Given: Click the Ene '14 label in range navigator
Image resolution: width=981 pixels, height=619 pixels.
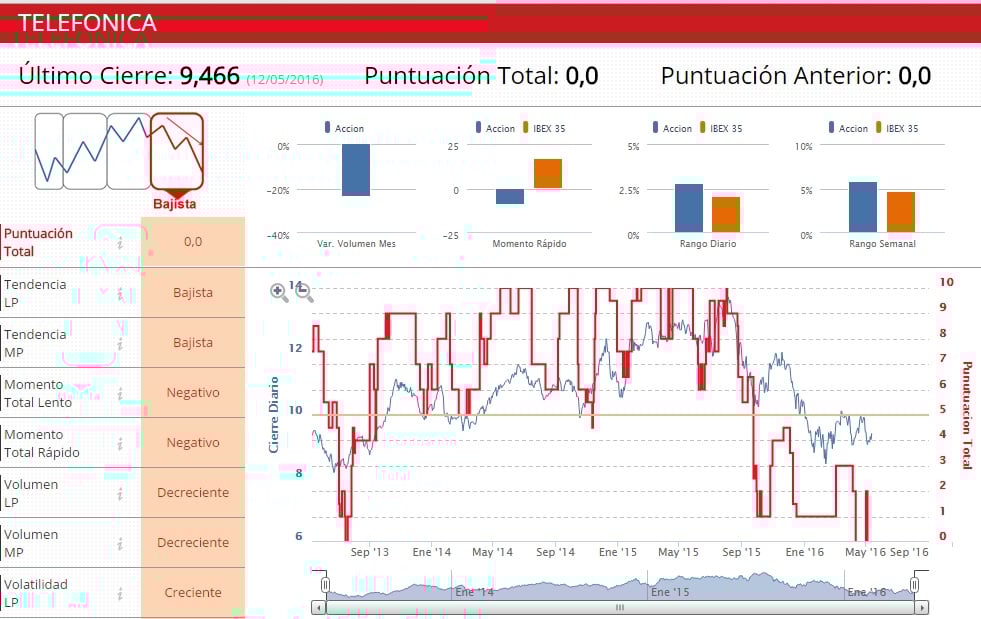Looking at the screenshot, I should (475, 591).
